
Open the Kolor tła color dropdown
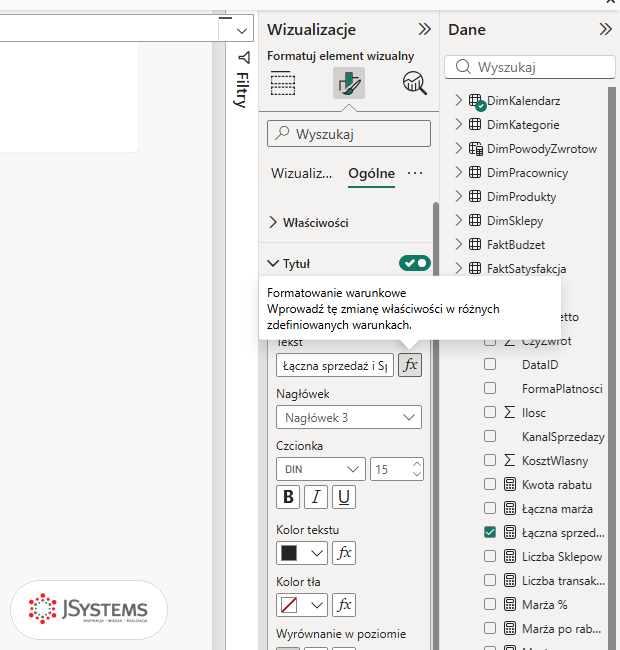coord(302,605)
